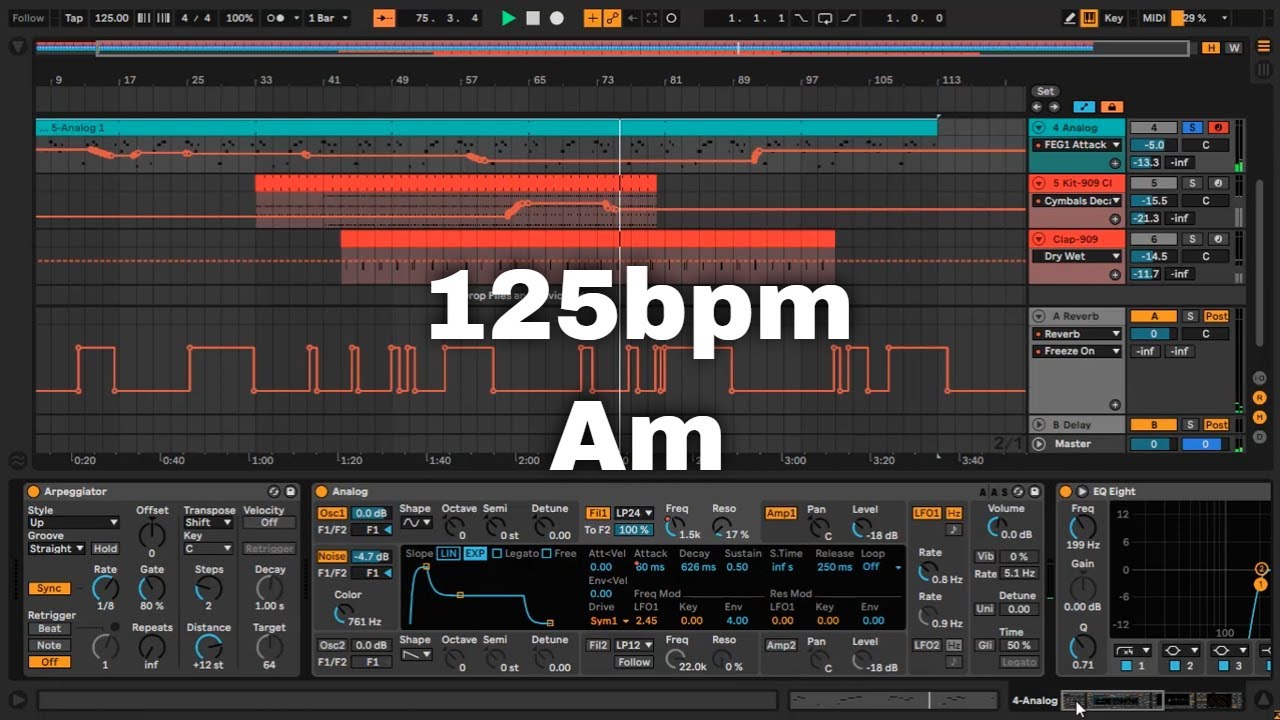Click the Key map mode button
This screenshot has width=1280, height=720.
pyautogui.click(x=1113, y=18)
